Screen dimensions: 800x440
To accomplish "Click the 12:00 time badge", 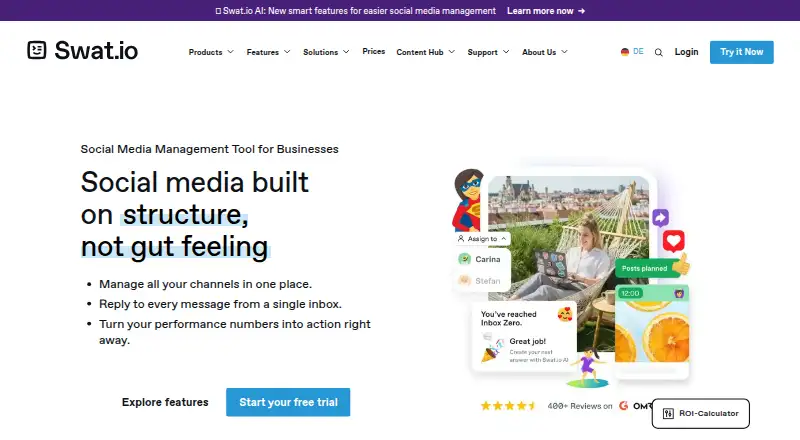I will (x=630, y=293).
